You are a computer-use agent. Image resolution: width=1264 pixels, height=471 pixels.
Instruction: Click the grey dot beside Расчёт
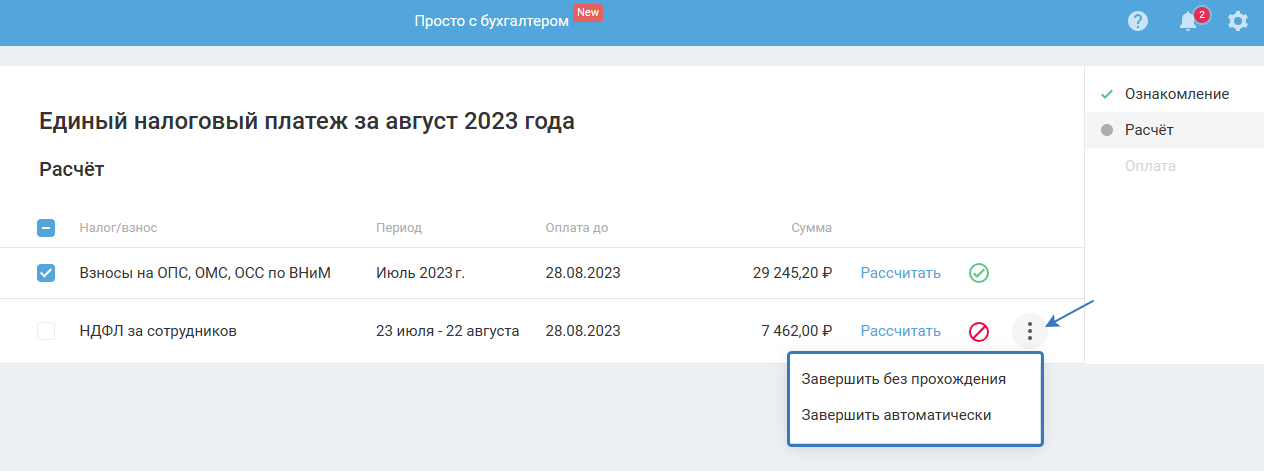tap(1106, 130)
